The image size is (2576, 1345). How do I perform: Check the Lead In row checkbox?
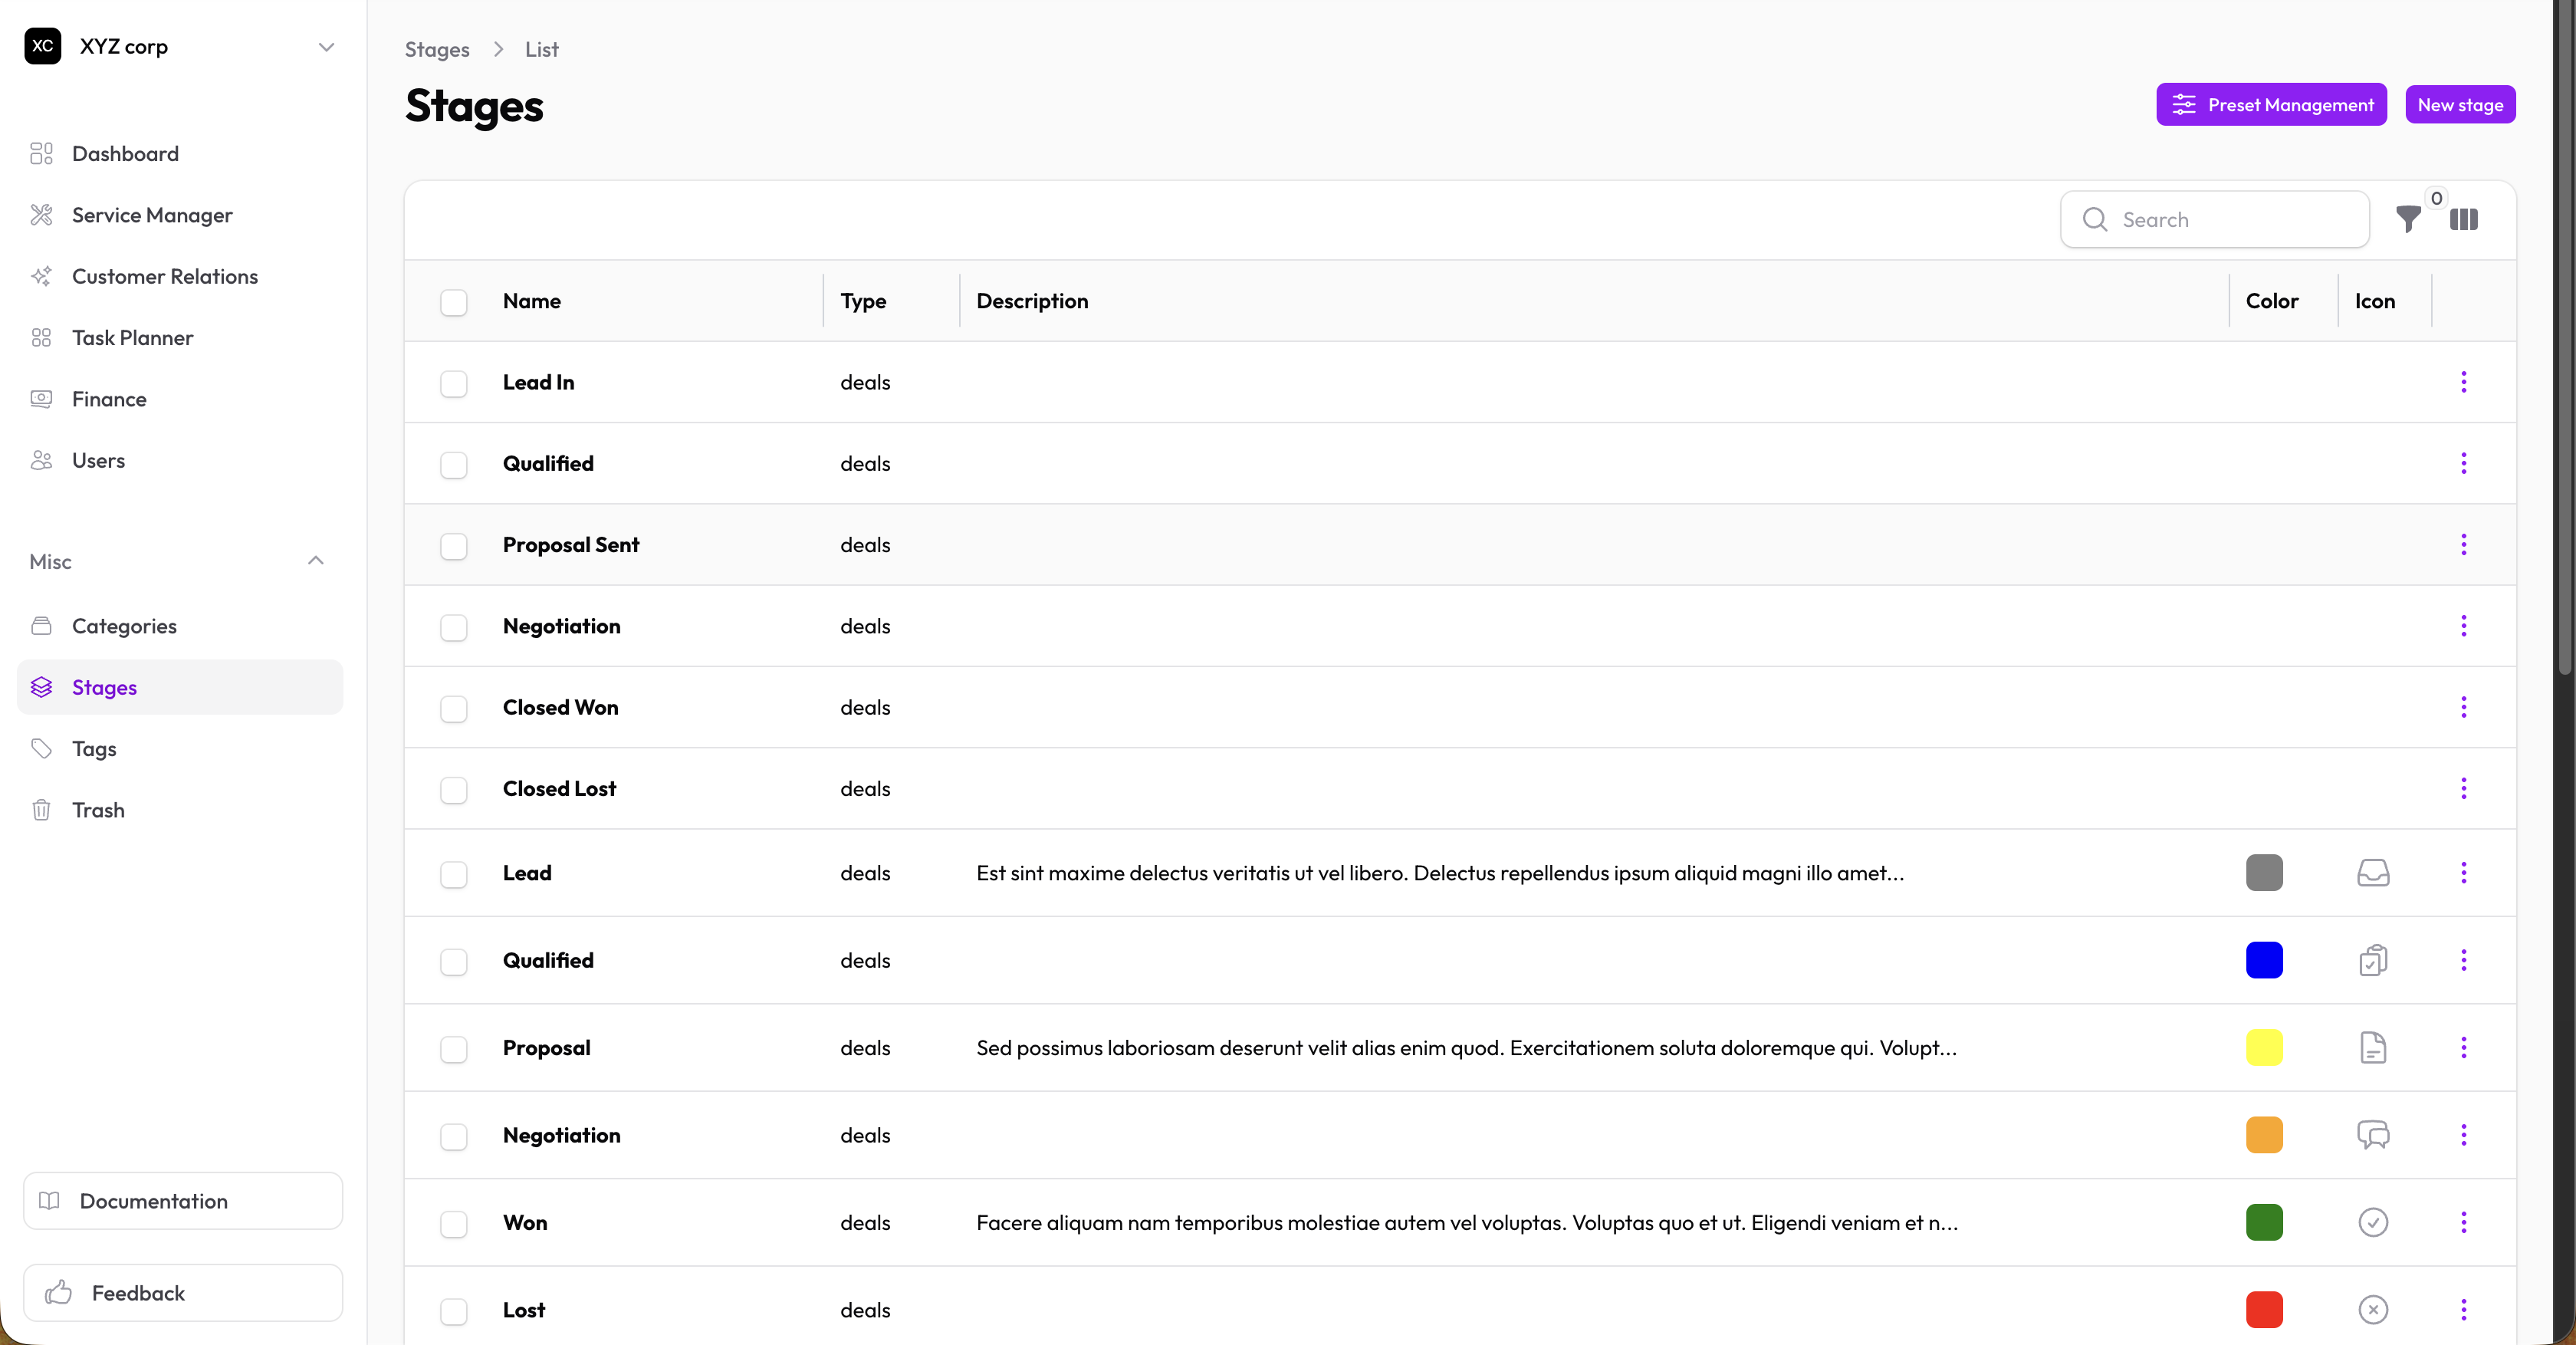click(x=454, y=383)
